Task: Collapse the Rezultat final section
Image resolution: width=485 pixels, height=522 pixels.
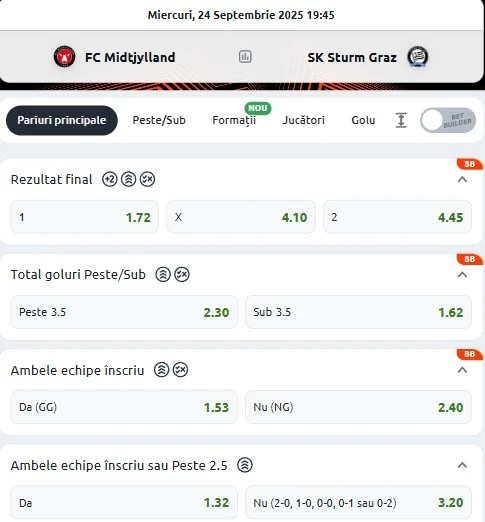Action: pyautogui.click(x=462, y=180)
